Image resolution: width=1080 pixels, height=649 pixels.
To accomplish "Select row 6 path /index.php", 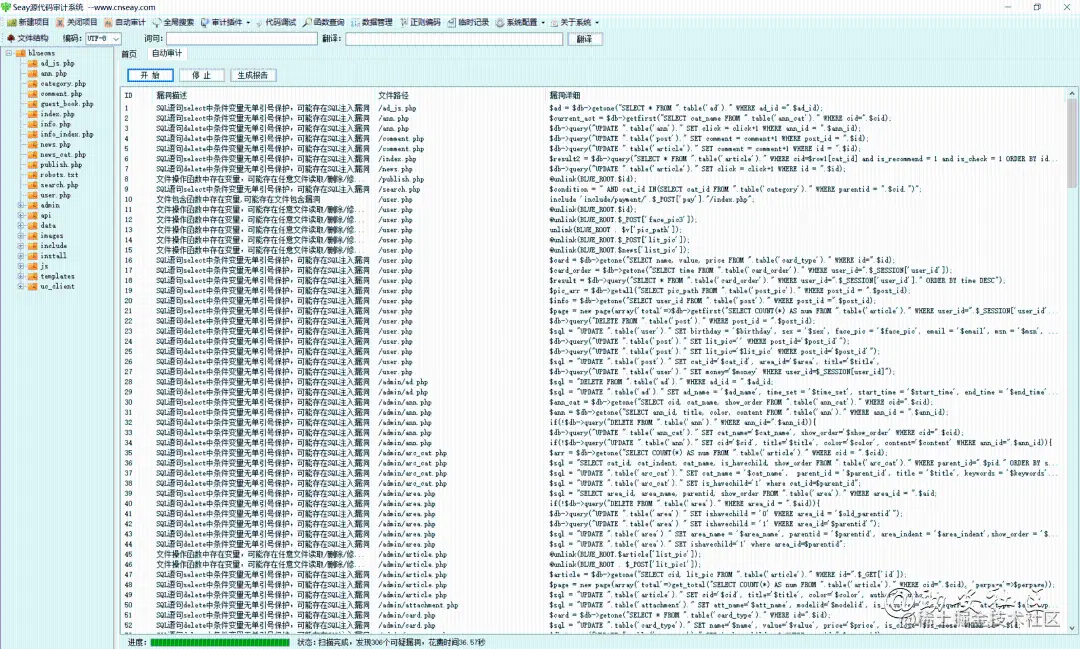I will [397, 158].
